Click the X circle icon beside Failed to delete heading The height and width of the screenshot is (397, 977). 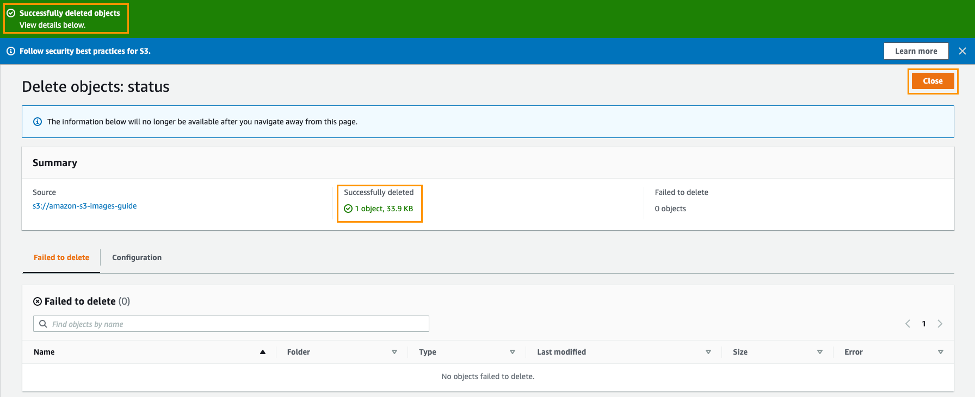pos(37,302)
